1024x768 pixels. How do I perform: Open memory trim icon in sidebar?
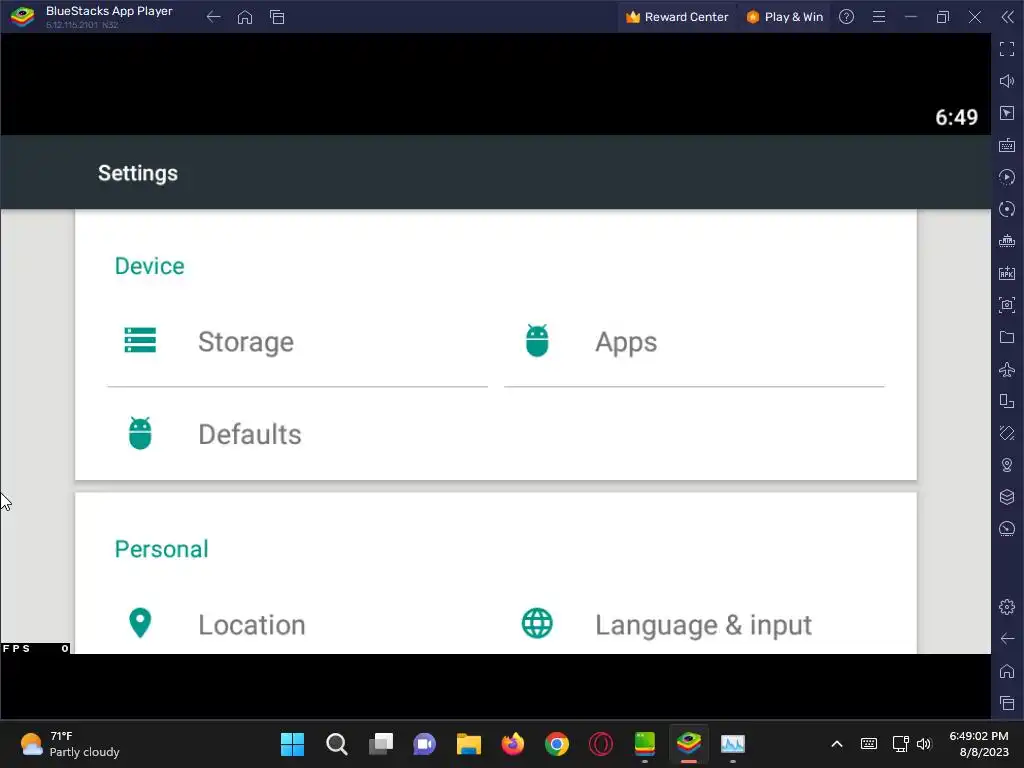(x=1007, y=241)
